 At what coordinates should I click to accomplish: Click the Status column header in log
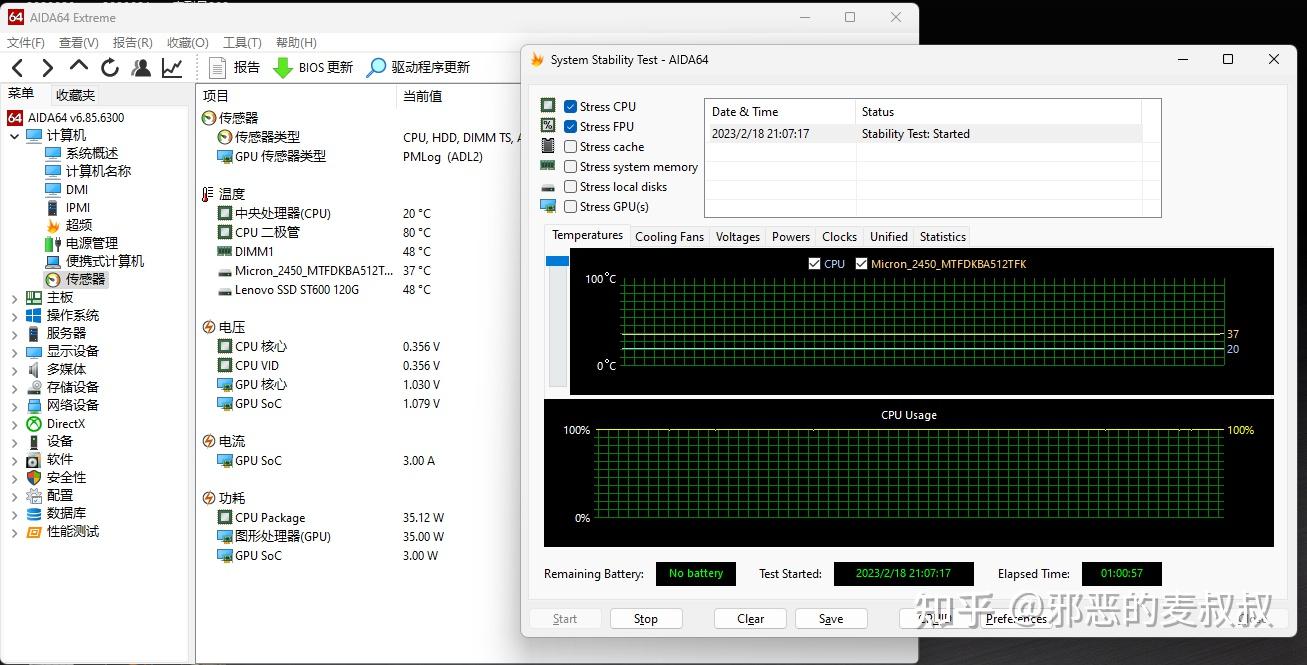[x=999, y=111]
